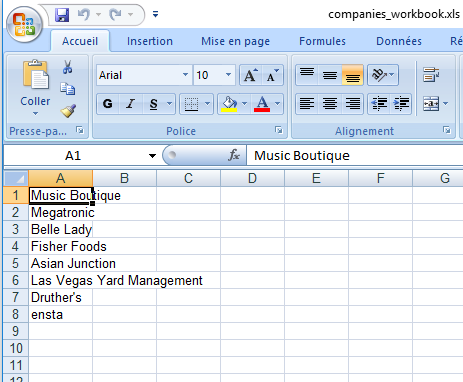Activate the Format Painter brush
This screenshot has width=463, height=382.
point(68,111)
